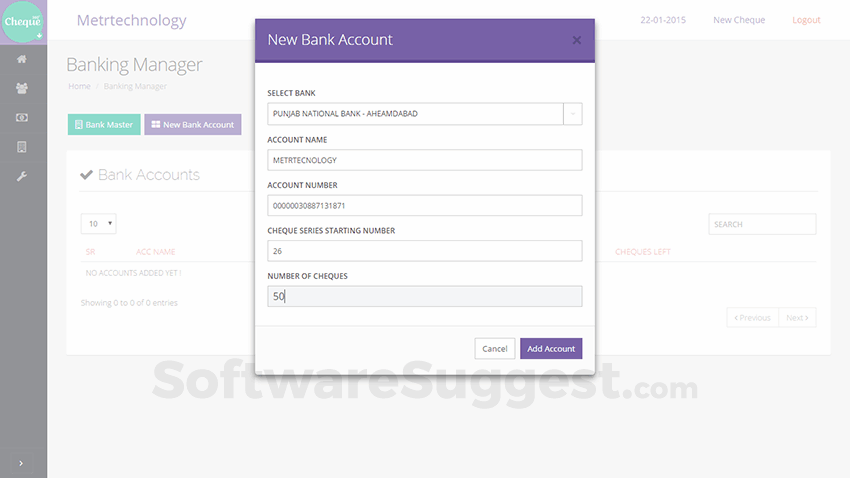Open the New Cheque menu link
Viewport: 850px width, 478px height.
pyautogui.click(x=739, y=20)
